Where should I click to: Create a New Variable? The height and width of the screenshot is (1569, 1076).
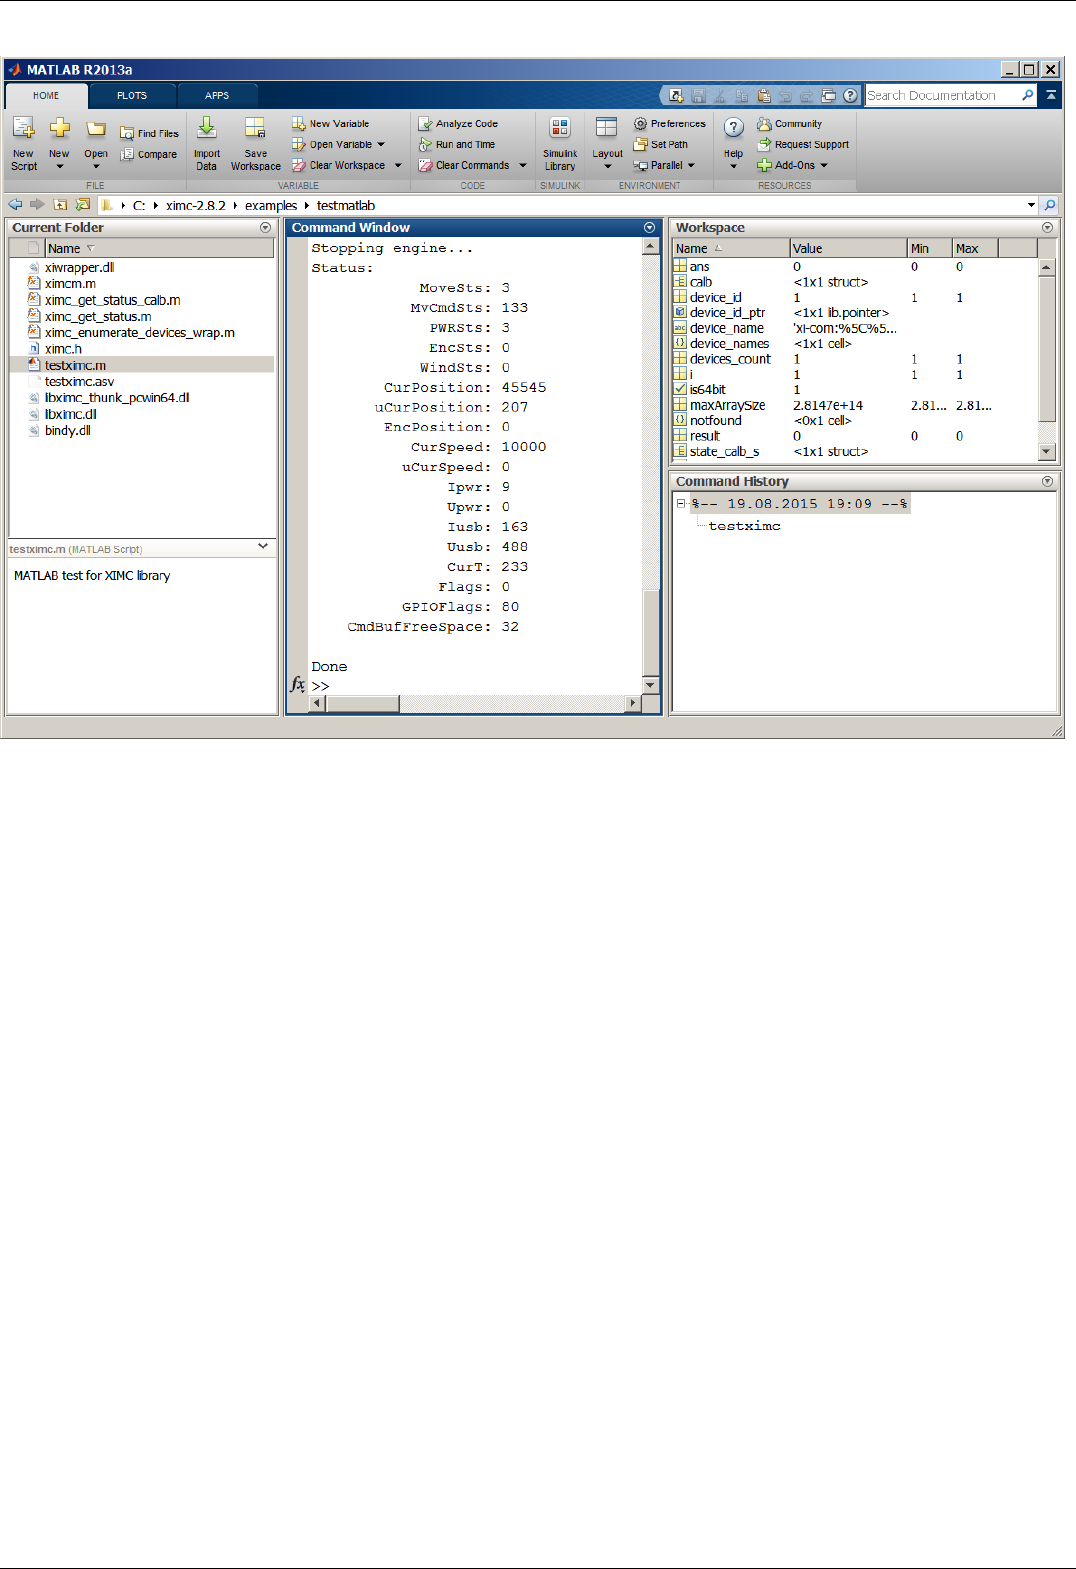[x=331, y=124]
